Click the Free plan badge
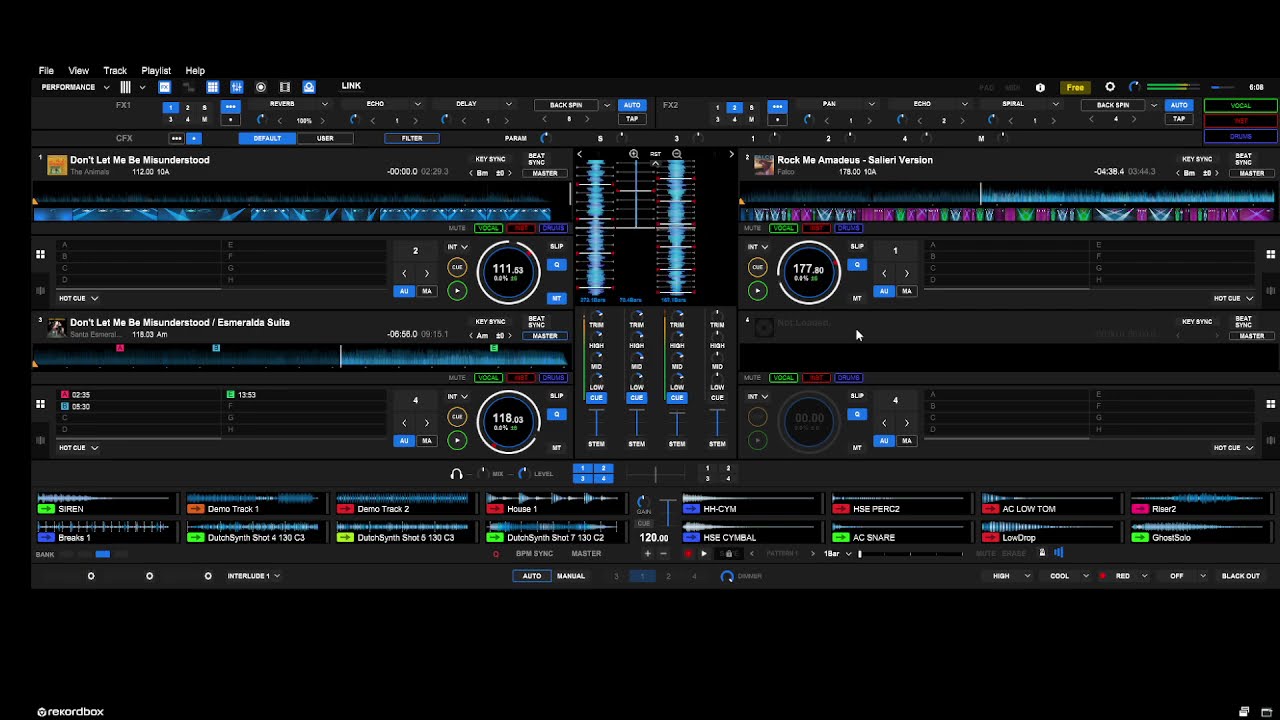1280x720 pixels. pos(1075,87)
